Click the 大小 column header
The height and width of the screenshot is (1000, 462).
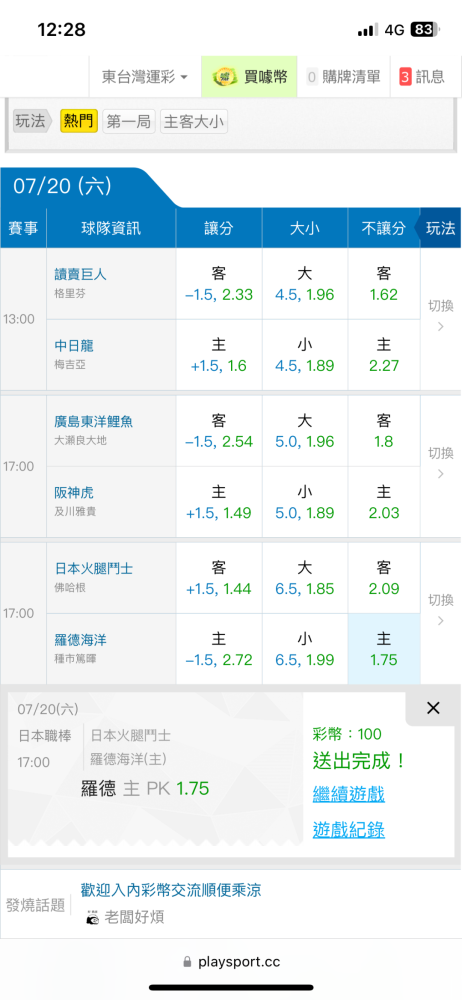[x=305, y=228]
